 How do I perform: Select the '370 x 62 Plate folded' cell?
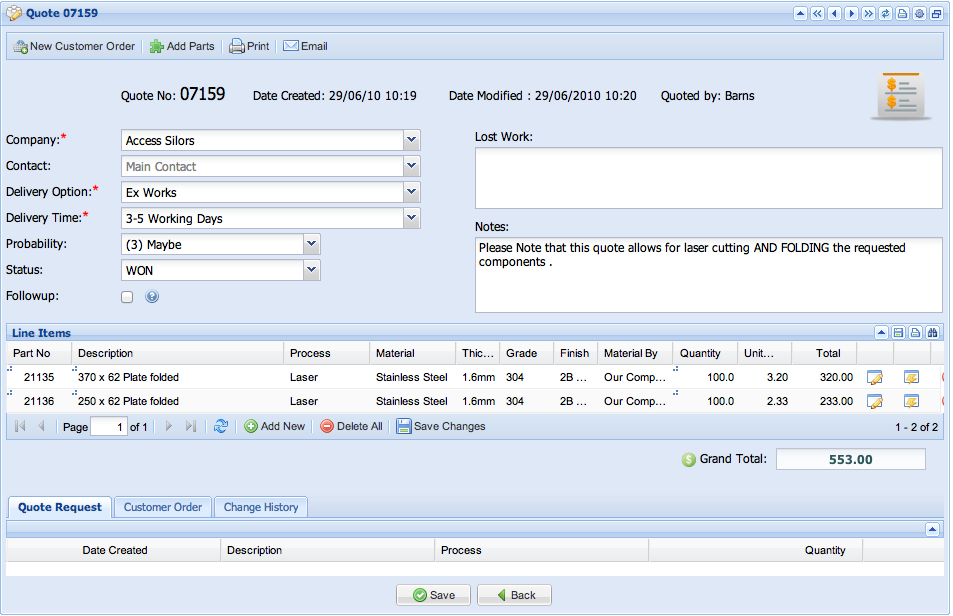coord(177,377)
